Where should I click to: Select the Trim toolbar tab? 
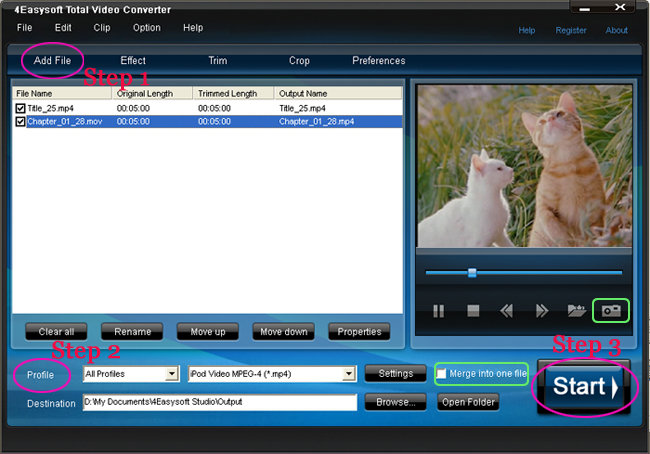(x=218, y=61)
